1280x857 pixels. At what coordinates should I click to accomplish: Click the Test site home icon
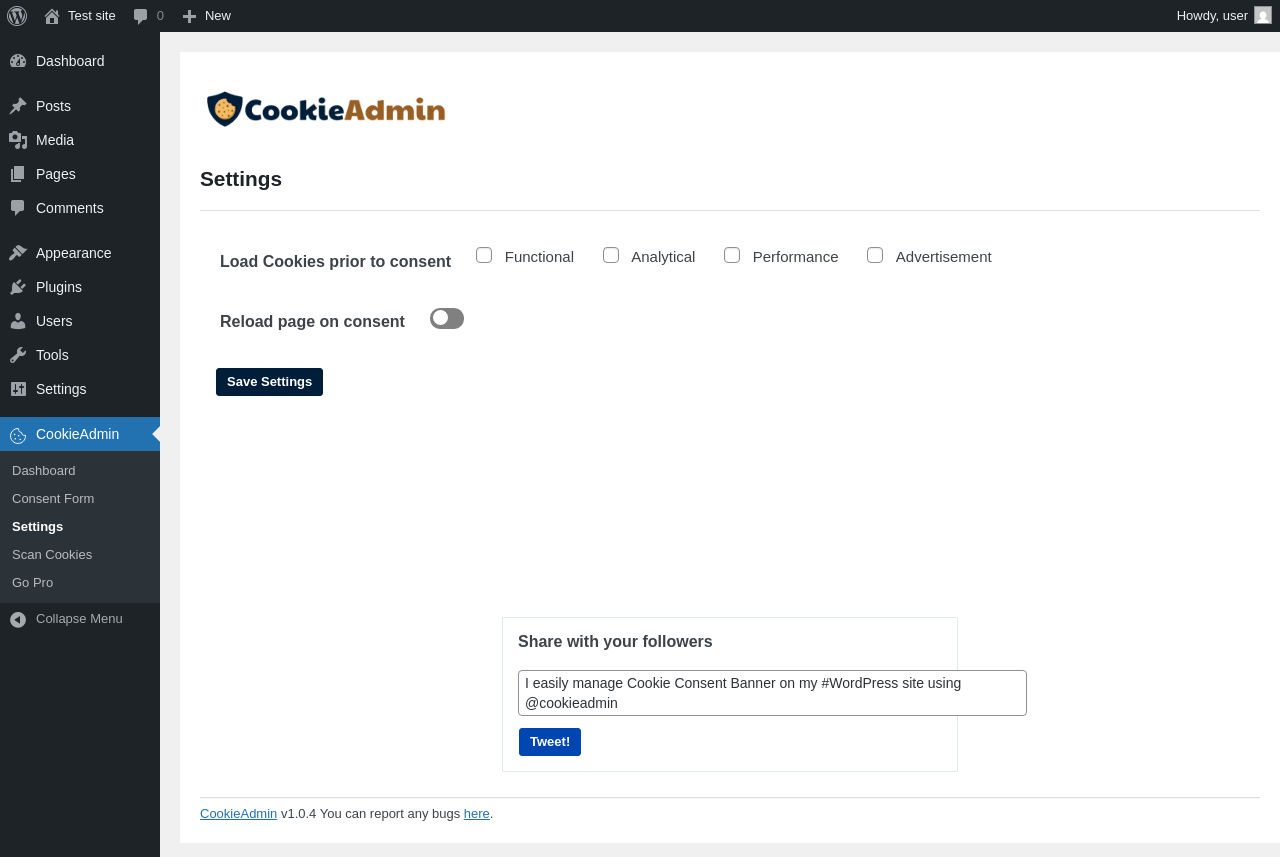52,16
